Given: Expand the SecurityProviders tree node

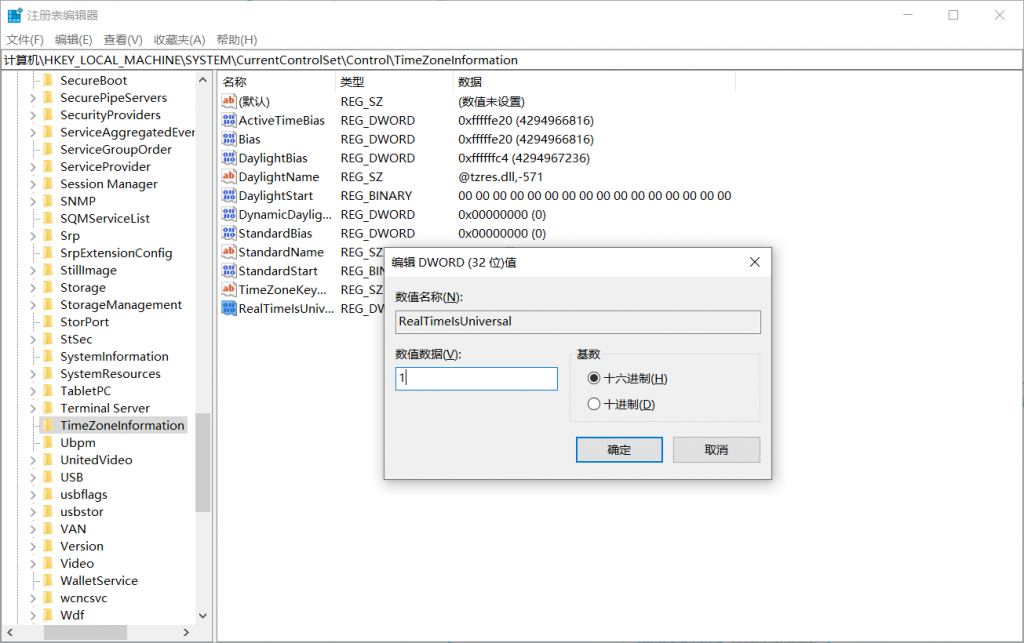Looking at the screenshot, I should tap(33, 115).
